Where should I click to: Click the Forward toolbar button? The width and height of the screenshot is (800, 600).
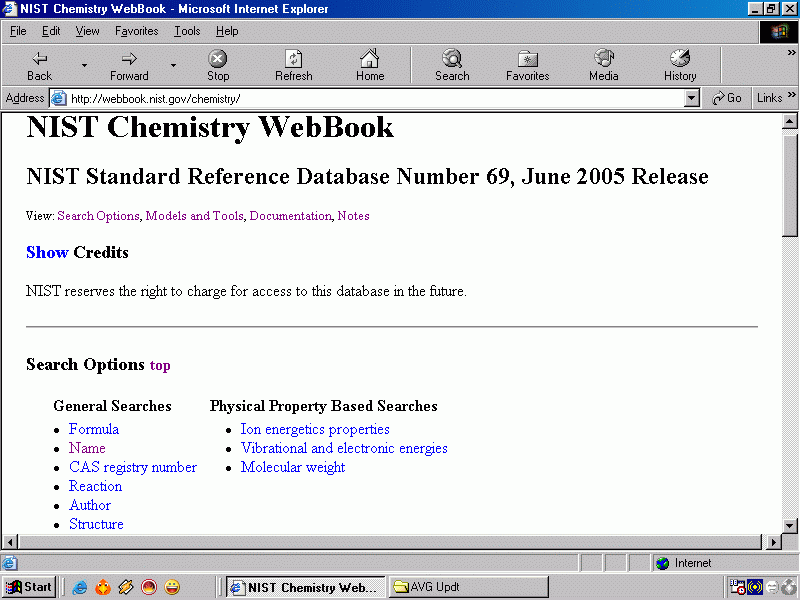pyautogui.click(x=129, y=65)
